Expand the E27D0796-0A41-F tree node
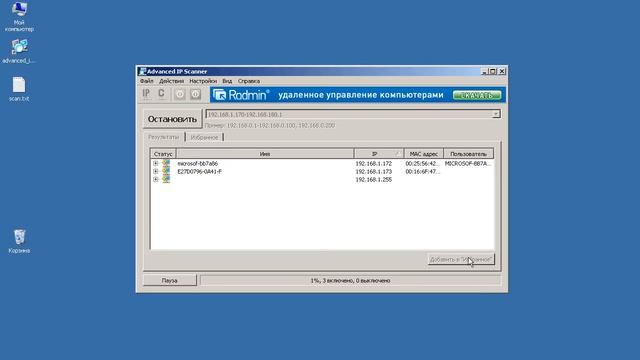 pyautogui.click(x=156, y=171)
